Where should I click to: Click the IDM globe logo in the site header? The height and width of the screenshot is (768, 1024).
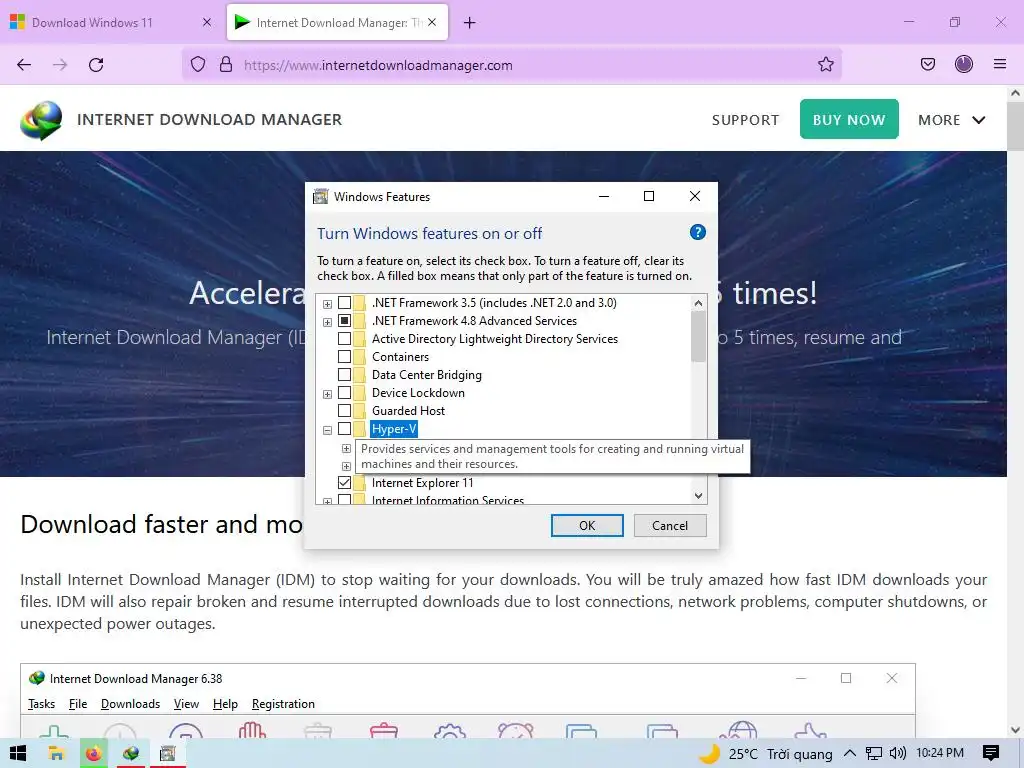click(x=41, y=120)
